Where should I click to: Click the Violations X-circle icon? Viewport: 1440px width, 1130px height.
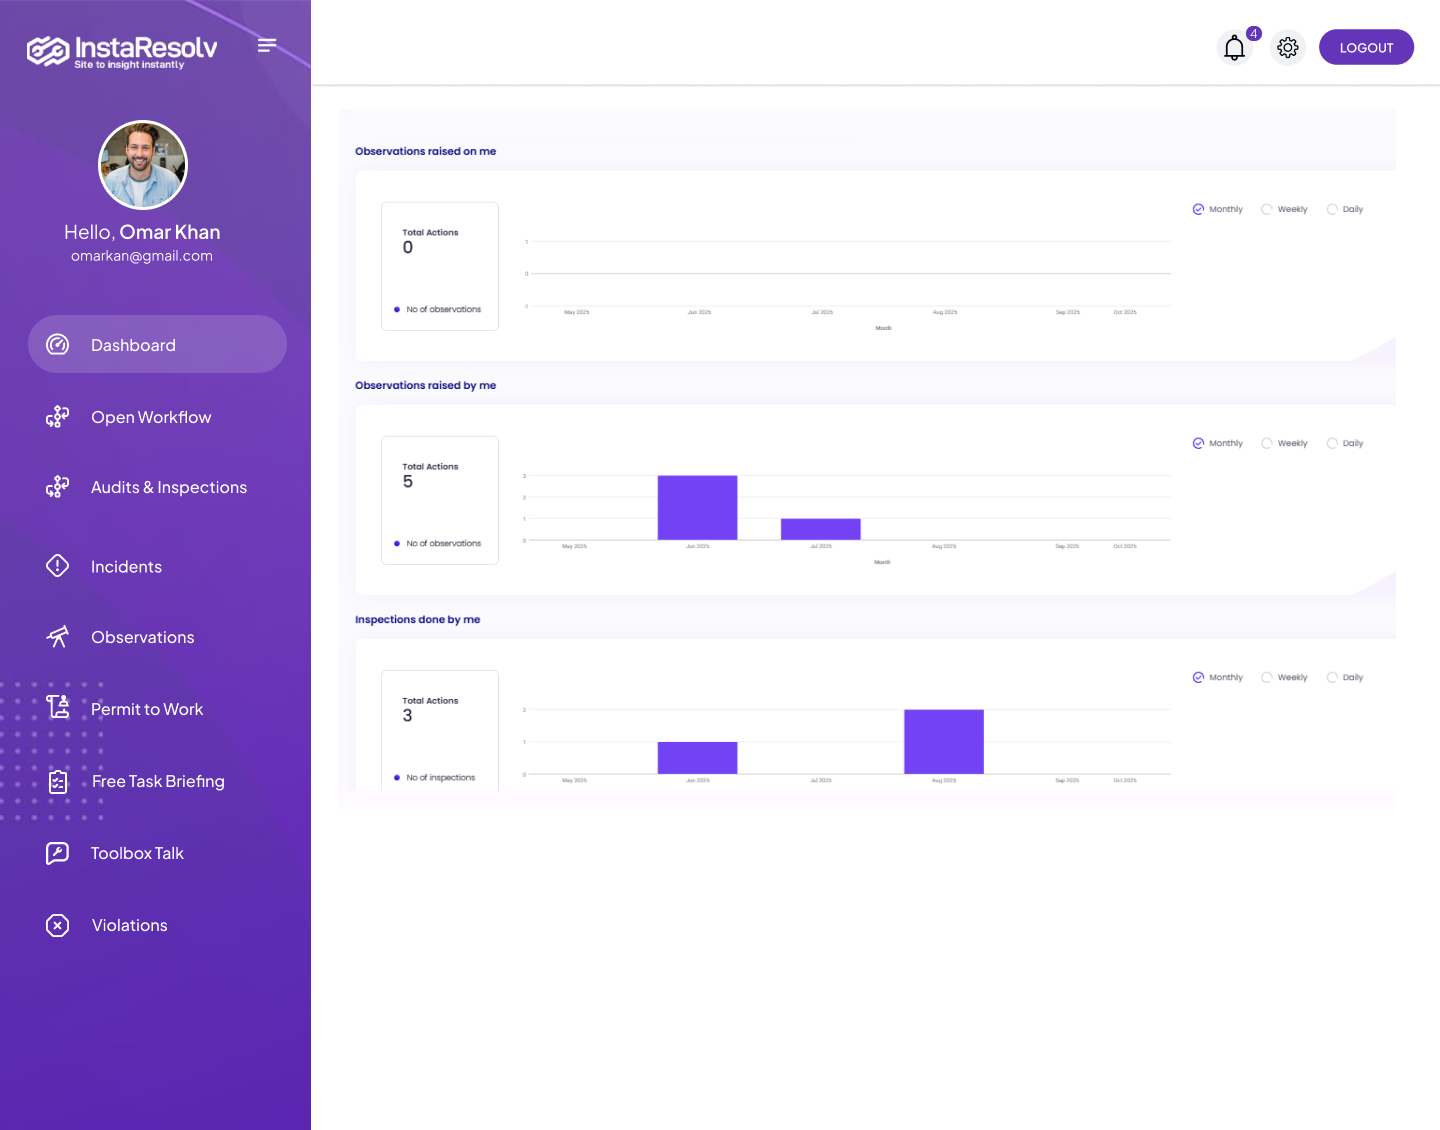click(58, 925)
